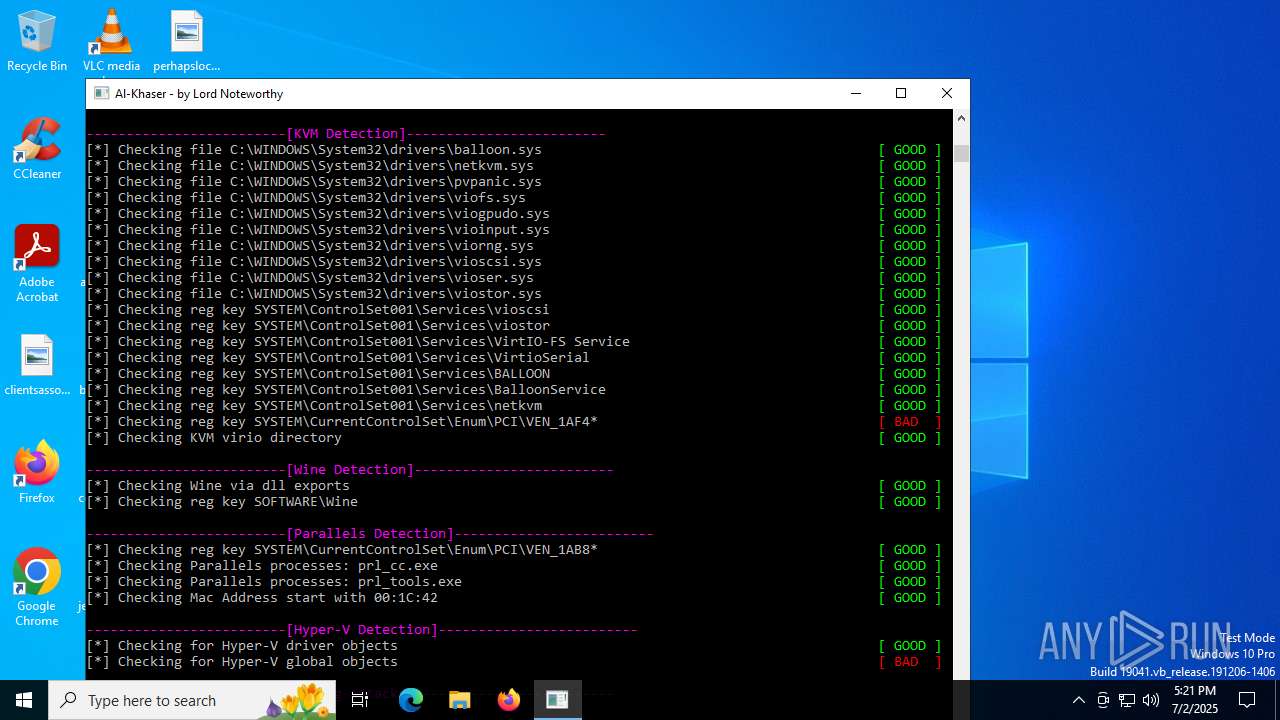This screenshot has height=720, width=1280.
Task: Open the taskbar clock showing 5:21 PM
Action: 1194,700
